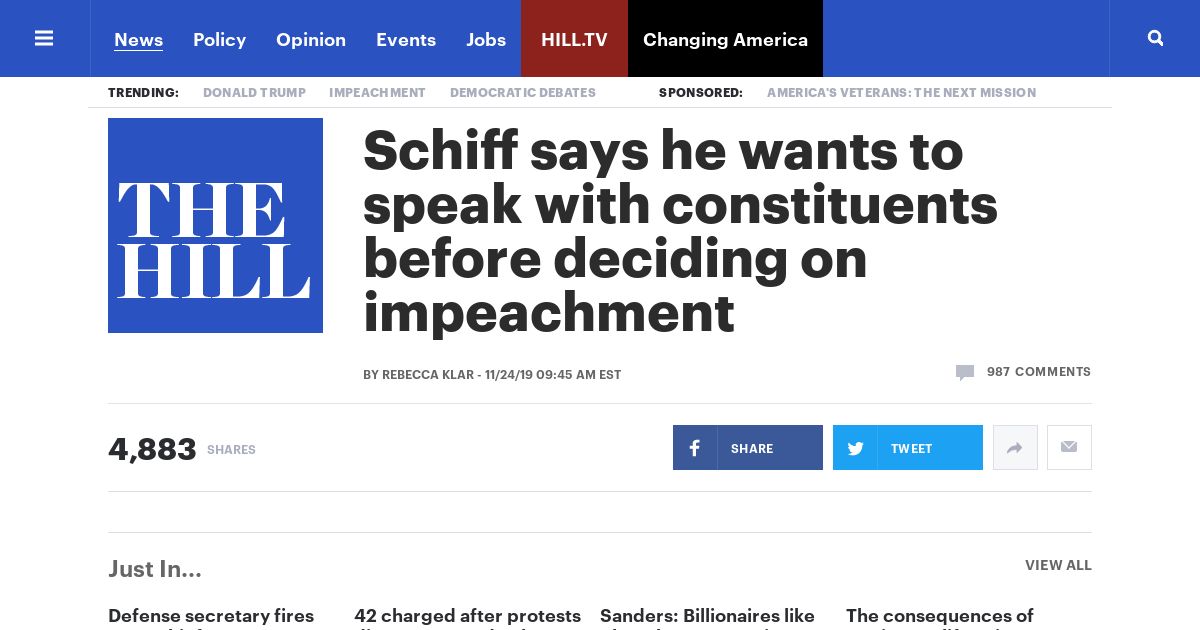The width and height of the screenshot is (1200, 630).
Task: Open Changing America tab
Action: [x=725, y=39]
